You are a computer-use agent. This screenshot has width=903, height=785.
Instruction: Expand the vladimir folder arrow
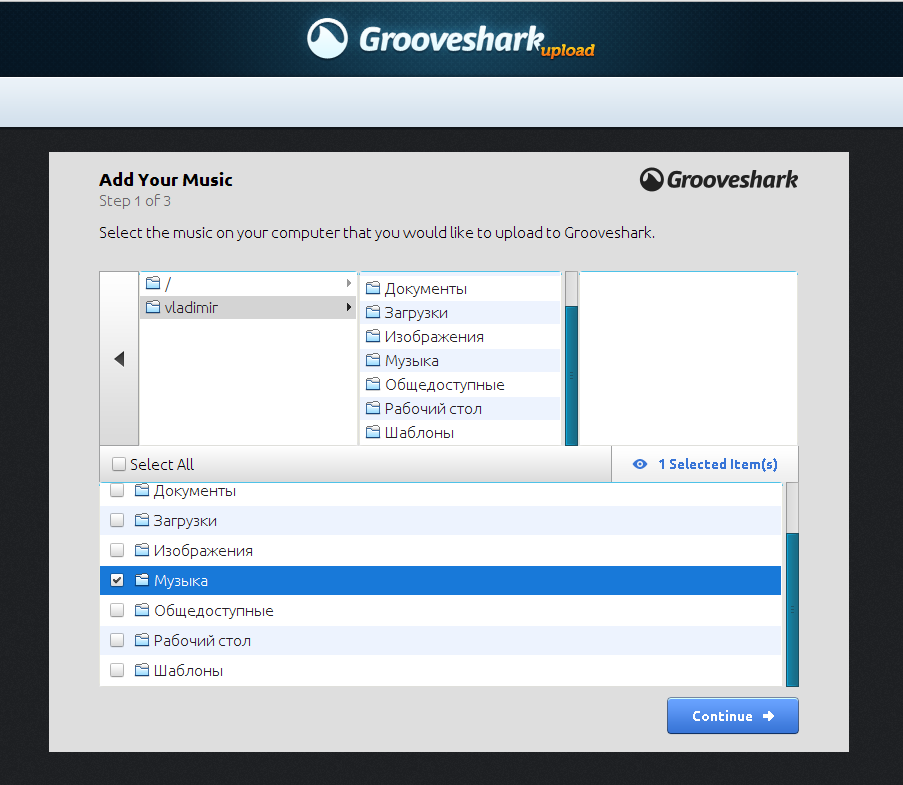[348, 307]
